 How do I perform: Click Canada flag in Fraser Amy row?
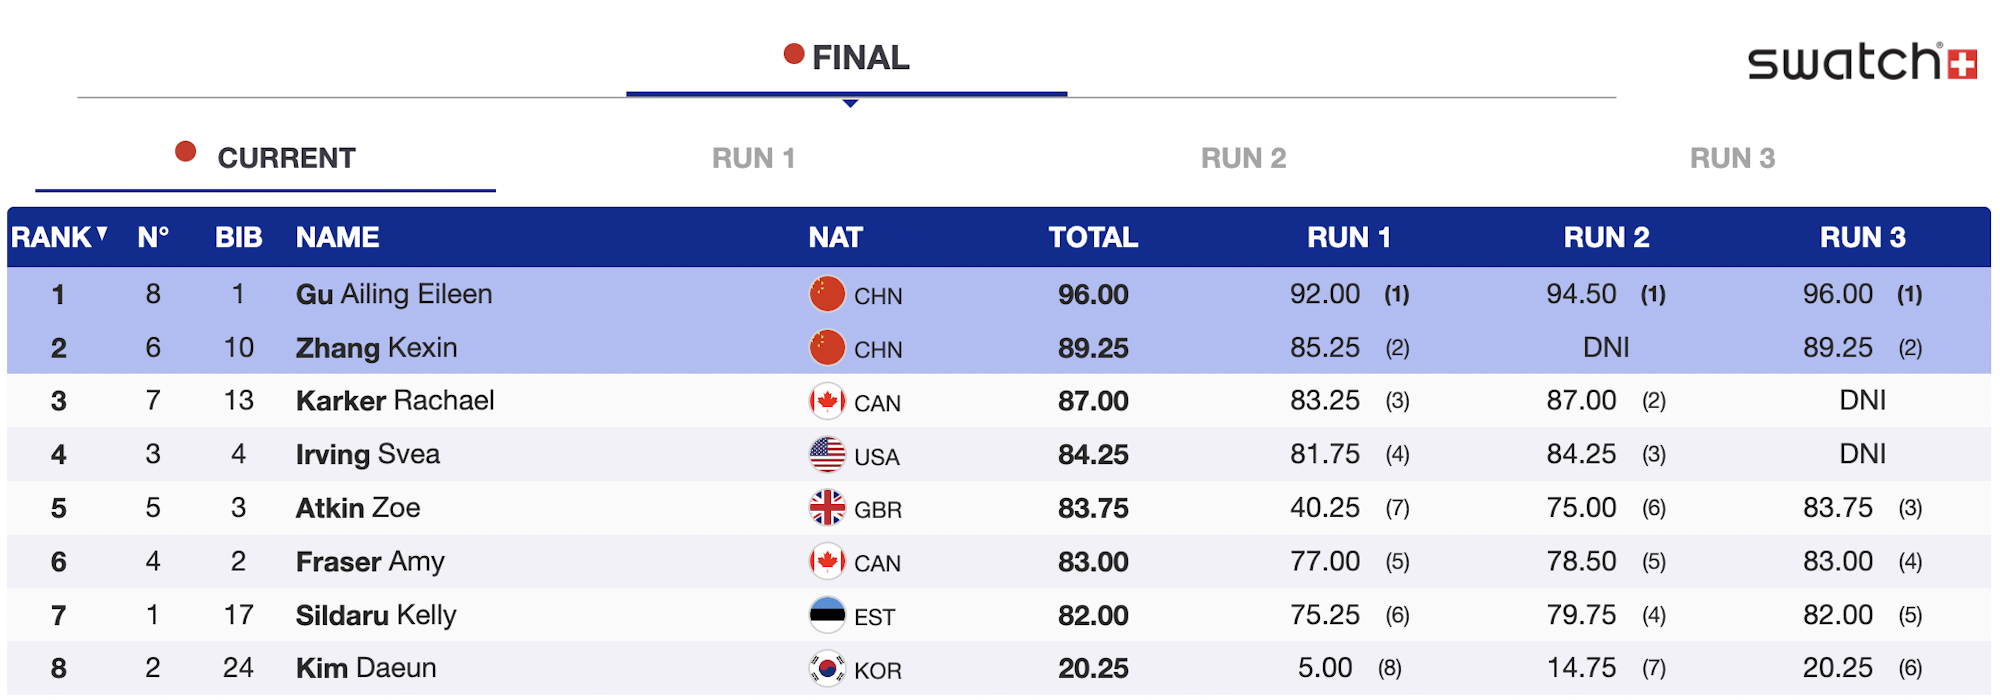[827, 561]
